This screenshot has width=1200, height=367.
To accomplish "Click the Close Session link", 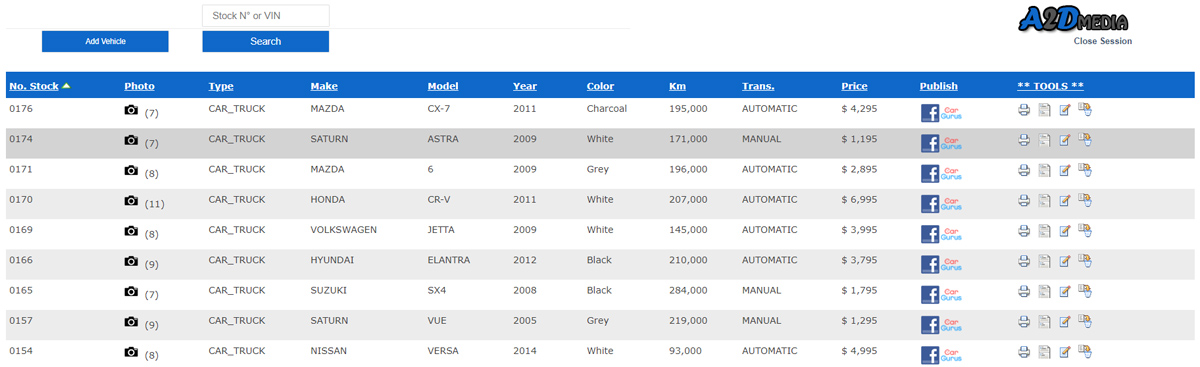I will pos(1103,41).
